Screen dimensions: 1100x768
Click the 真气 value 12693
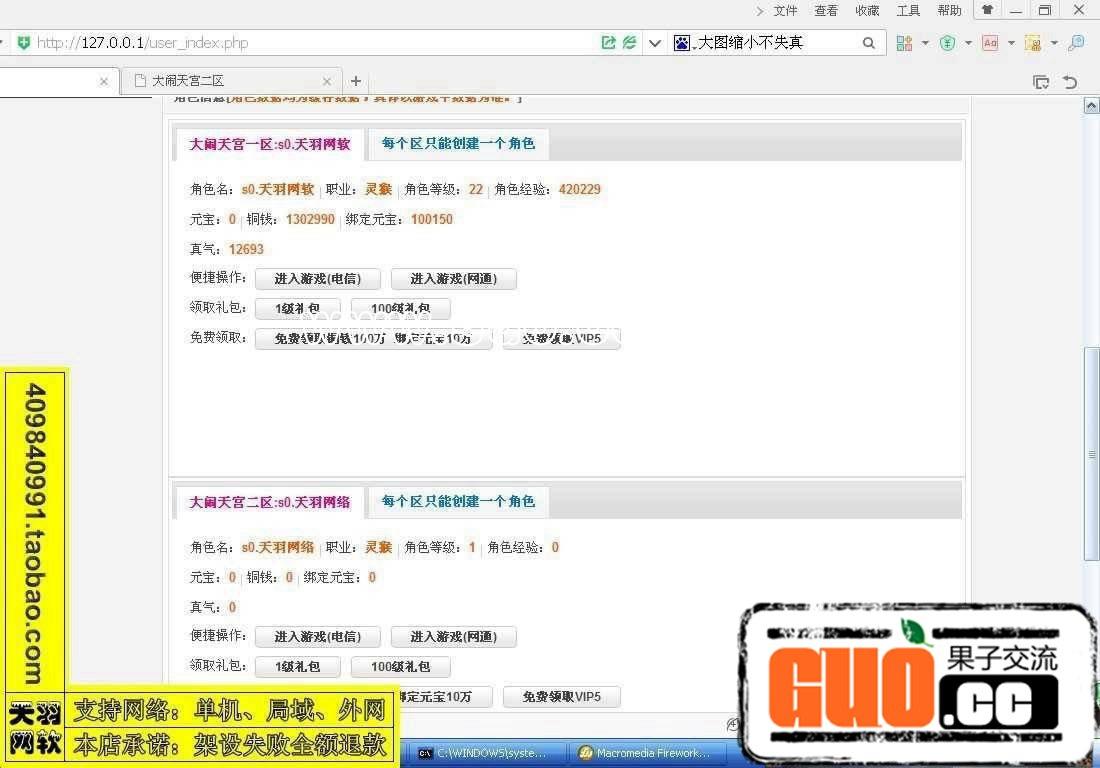click(x=246, y=250)
